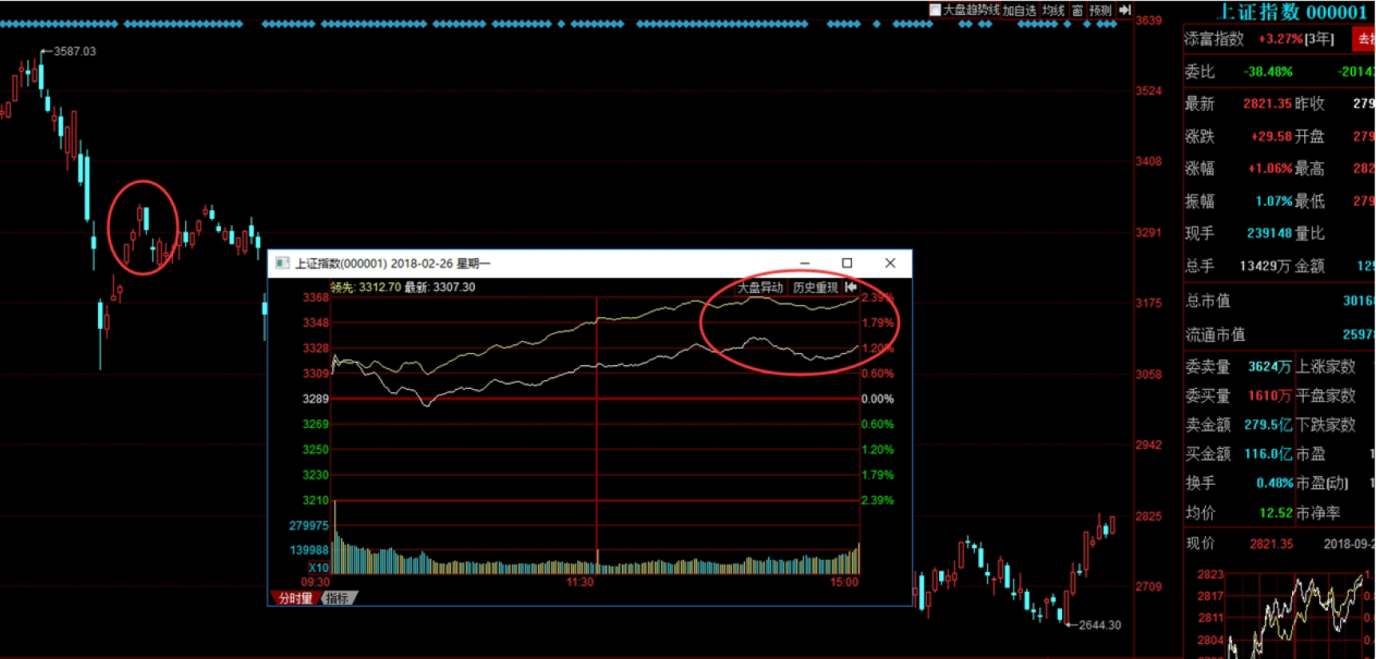Click the 预测 toolbar button

(x=1100, y=10)
